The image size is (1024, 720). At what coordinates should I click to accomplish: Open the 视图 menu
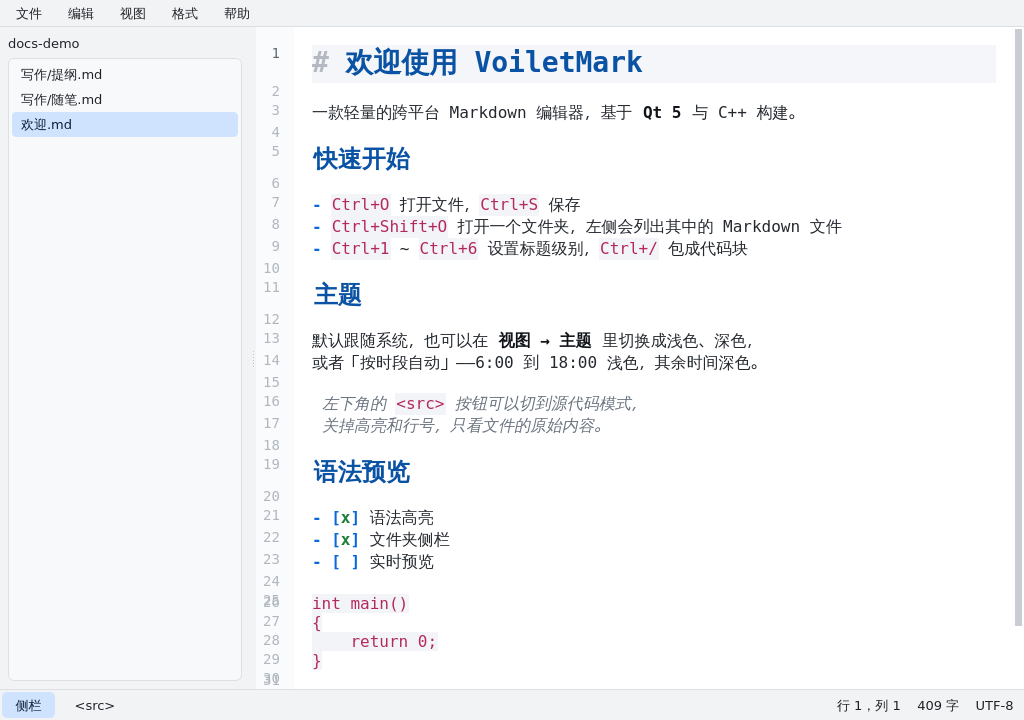coord(133,14)
